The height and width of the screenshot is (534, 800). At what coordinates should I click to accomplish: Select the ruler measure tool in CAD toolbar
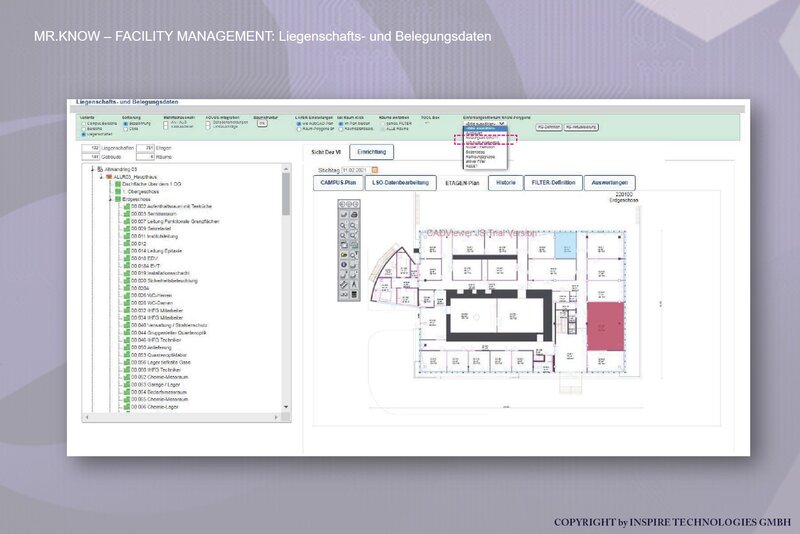[x=344, y=285]
